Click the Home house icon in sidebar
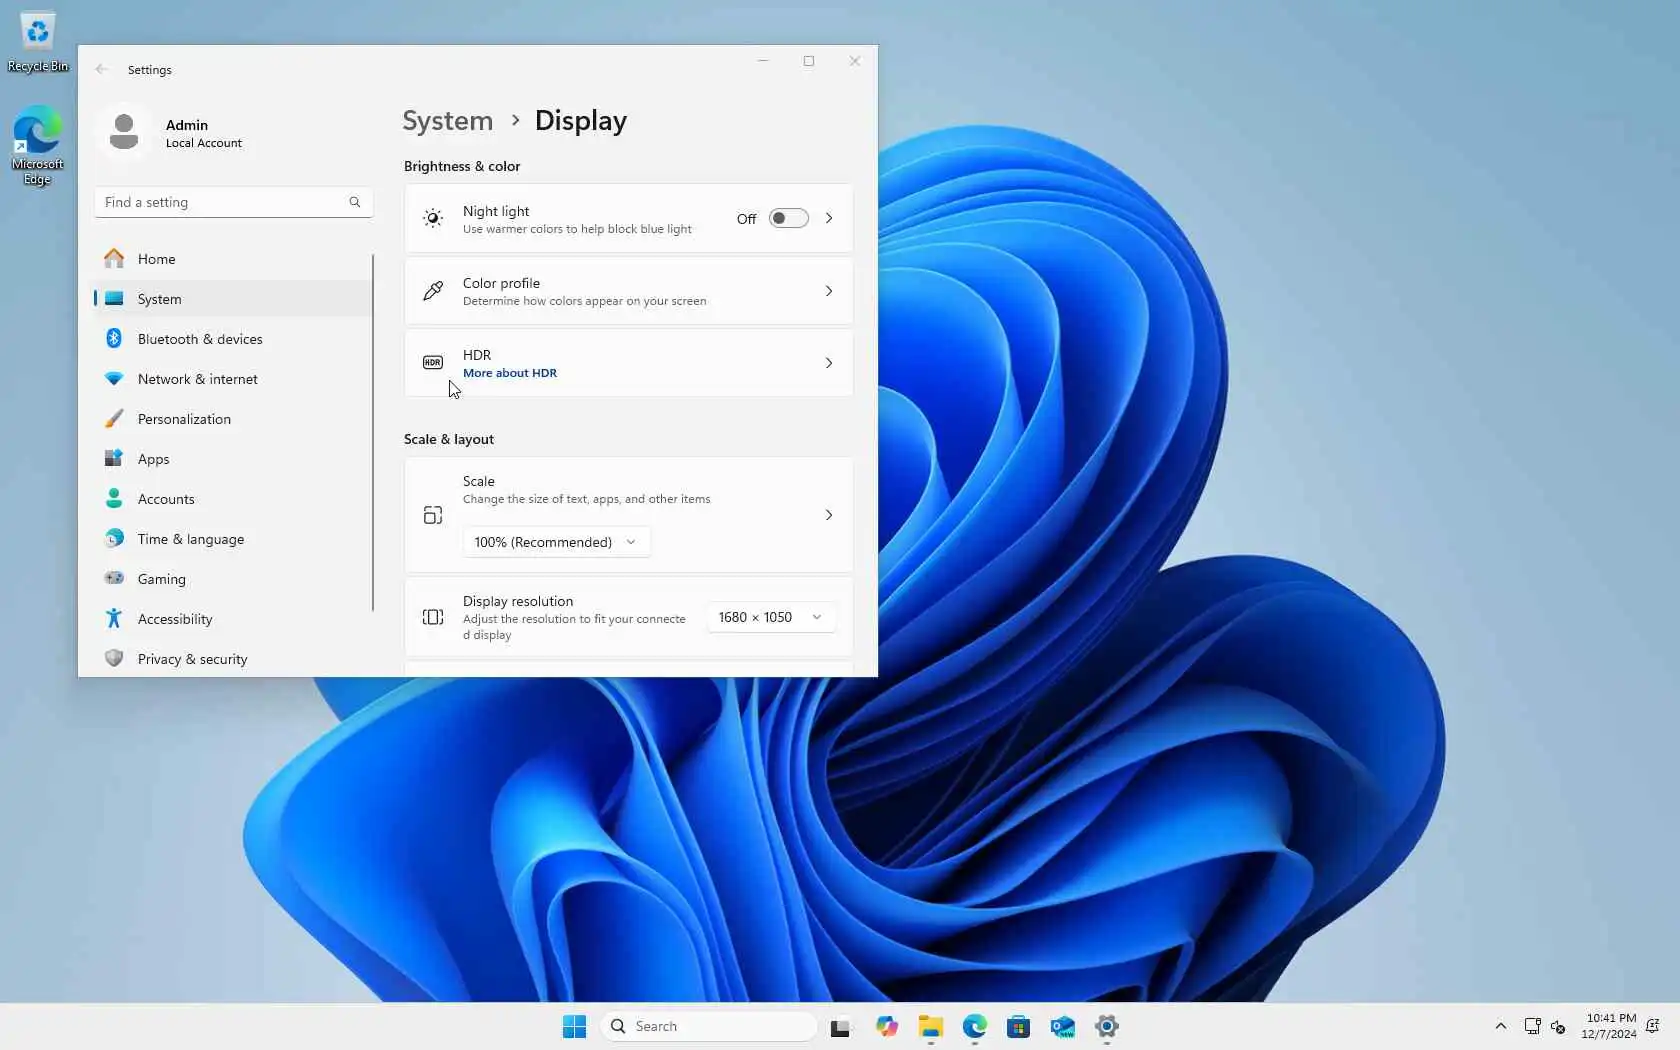The width and height of the screenshot is (1680, 1050). 114,258
